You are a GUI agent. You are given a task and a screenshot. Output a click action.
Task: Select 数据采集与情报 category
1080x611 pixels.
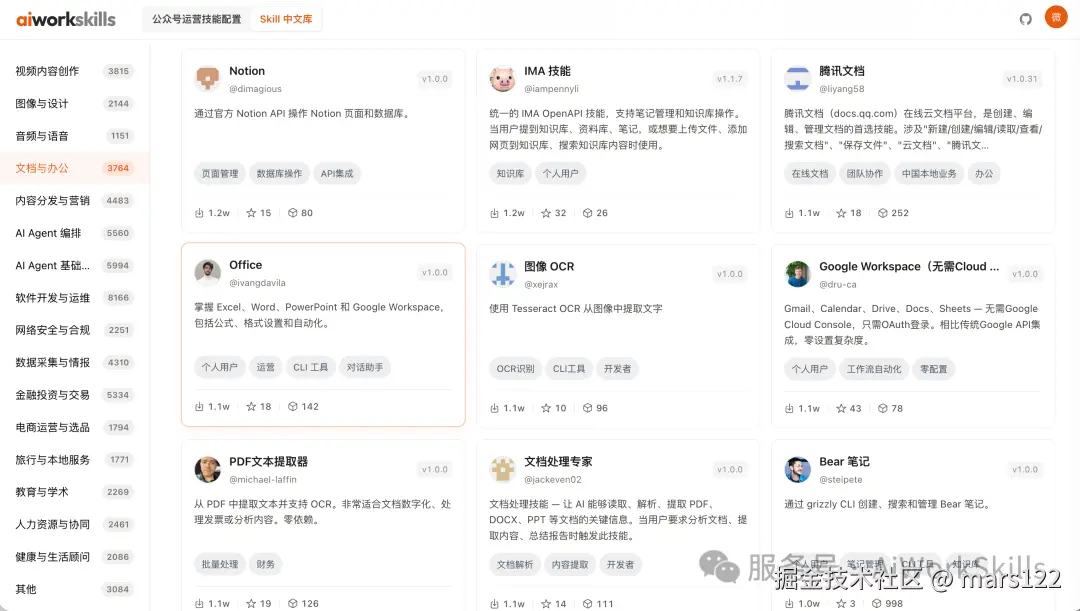point(74,362)
